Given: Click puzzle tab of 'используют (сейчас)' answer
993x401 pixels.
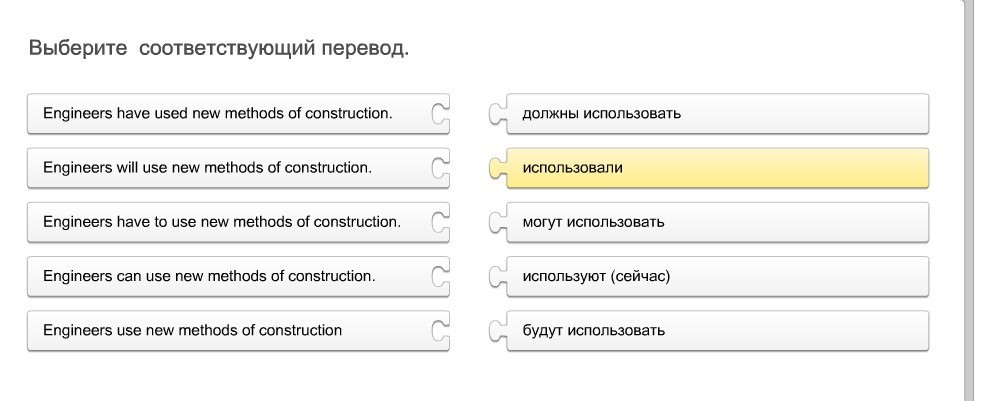Looking at the screenshot, I should point(497,277).
